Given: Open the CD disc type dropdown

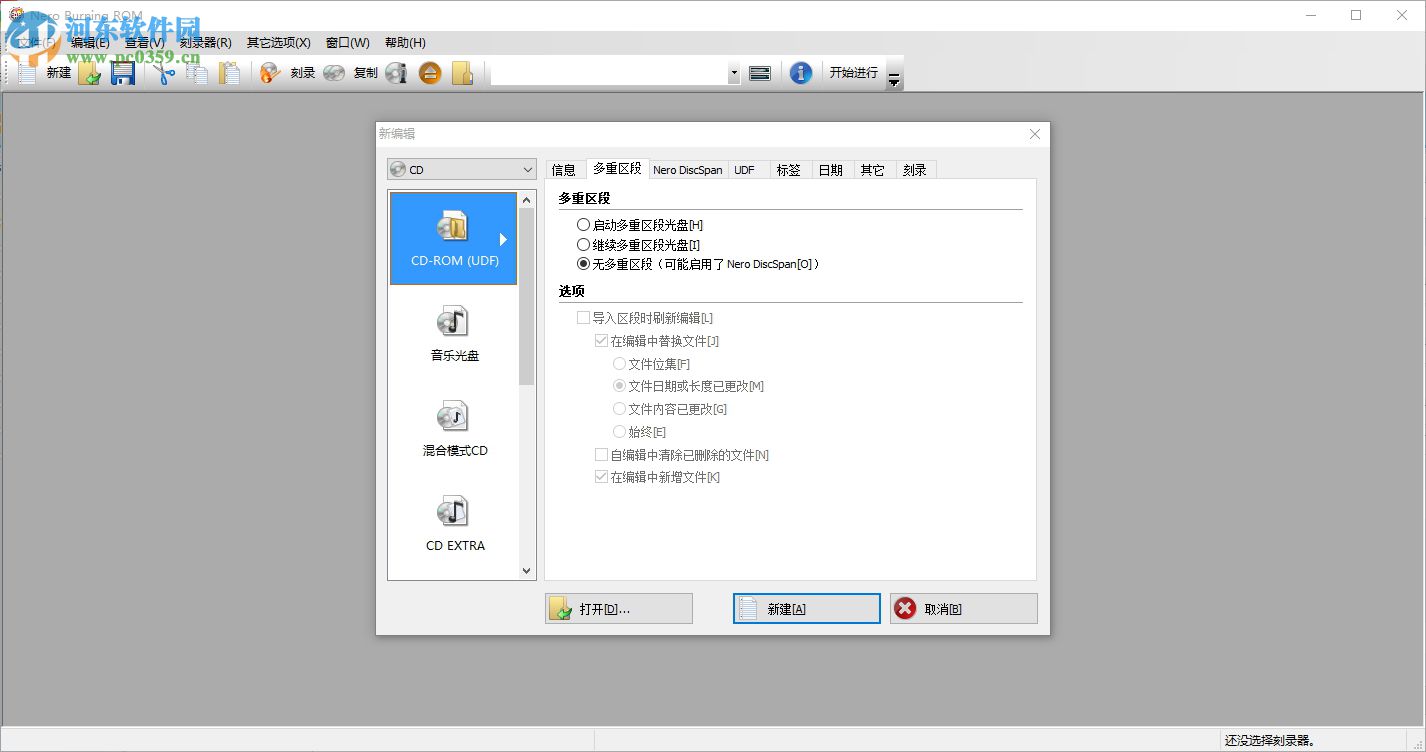Looking at the screenshot, I should click(462, 170).
